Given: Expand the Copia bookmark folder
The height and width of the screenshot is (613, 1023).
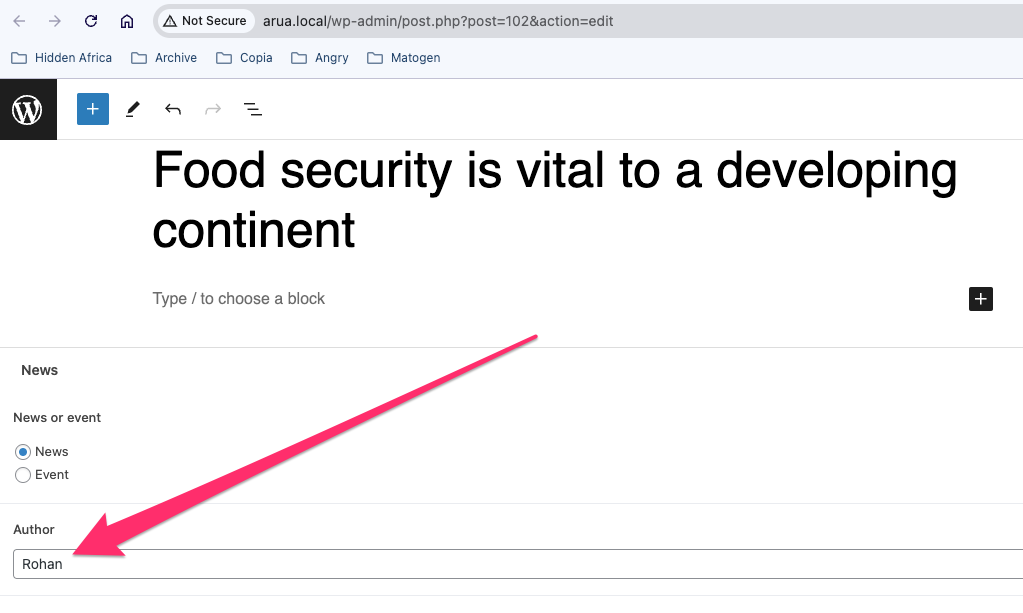Looking at the screenshot, I should (244, 58).
